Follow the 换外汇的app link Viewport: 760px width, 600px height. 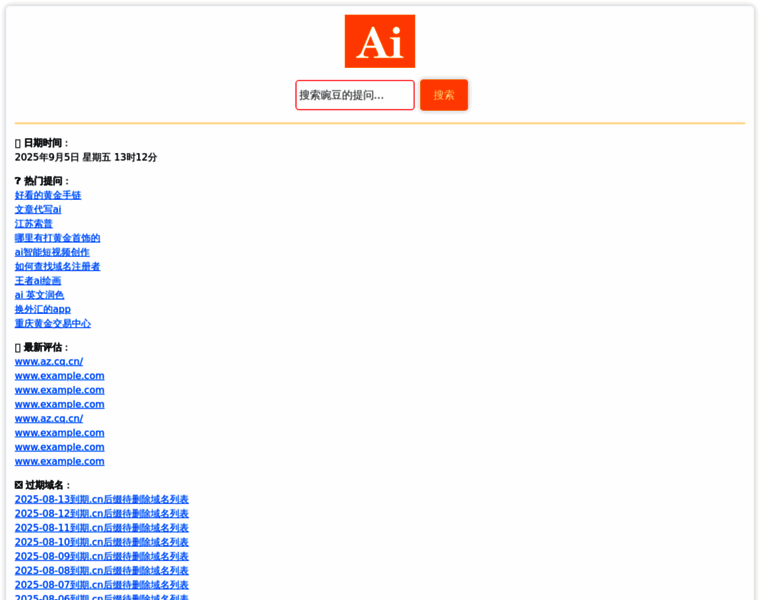[x=43, y=309]
